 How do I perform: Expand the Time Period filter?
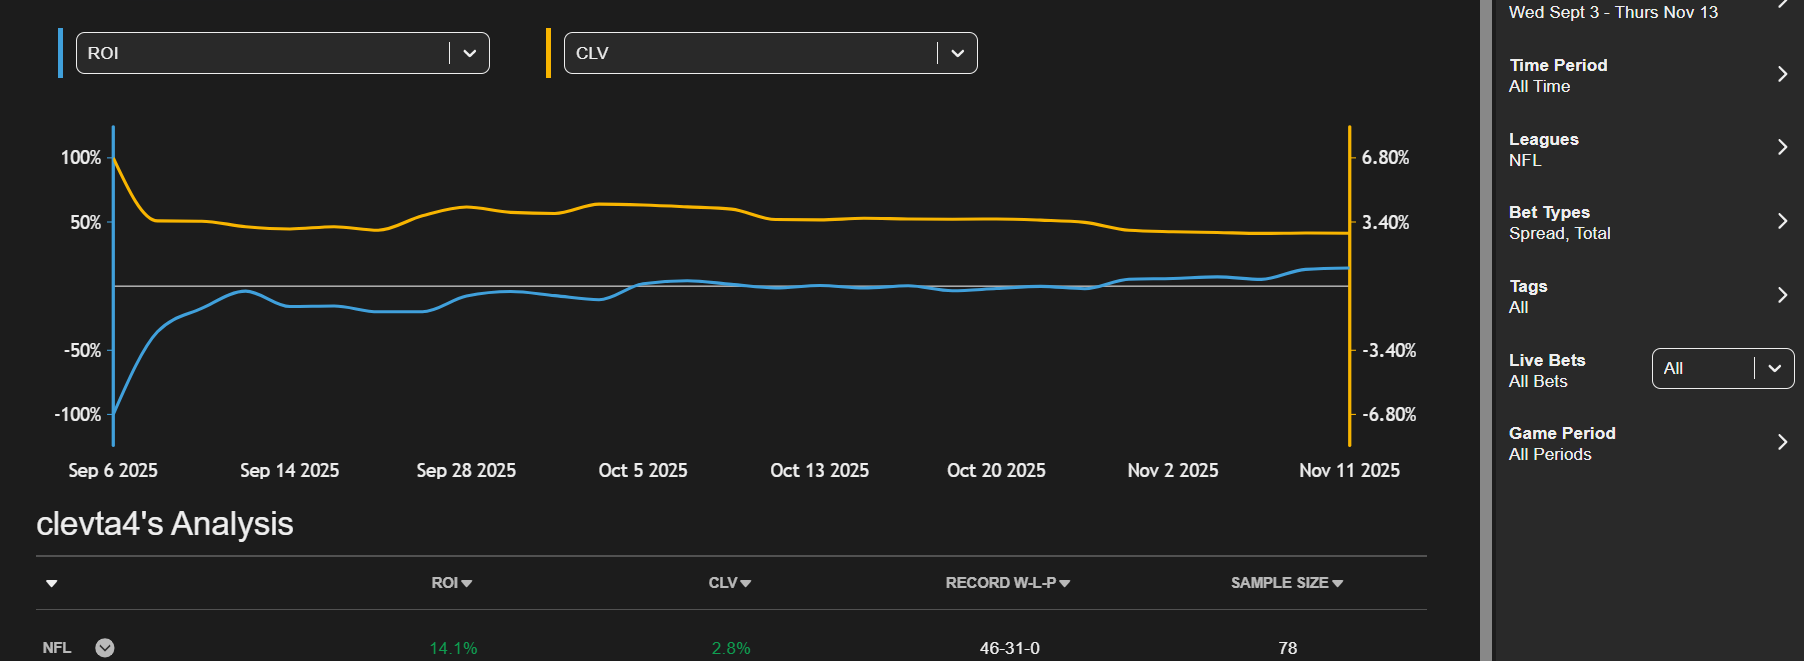(x=1782, y=74)
